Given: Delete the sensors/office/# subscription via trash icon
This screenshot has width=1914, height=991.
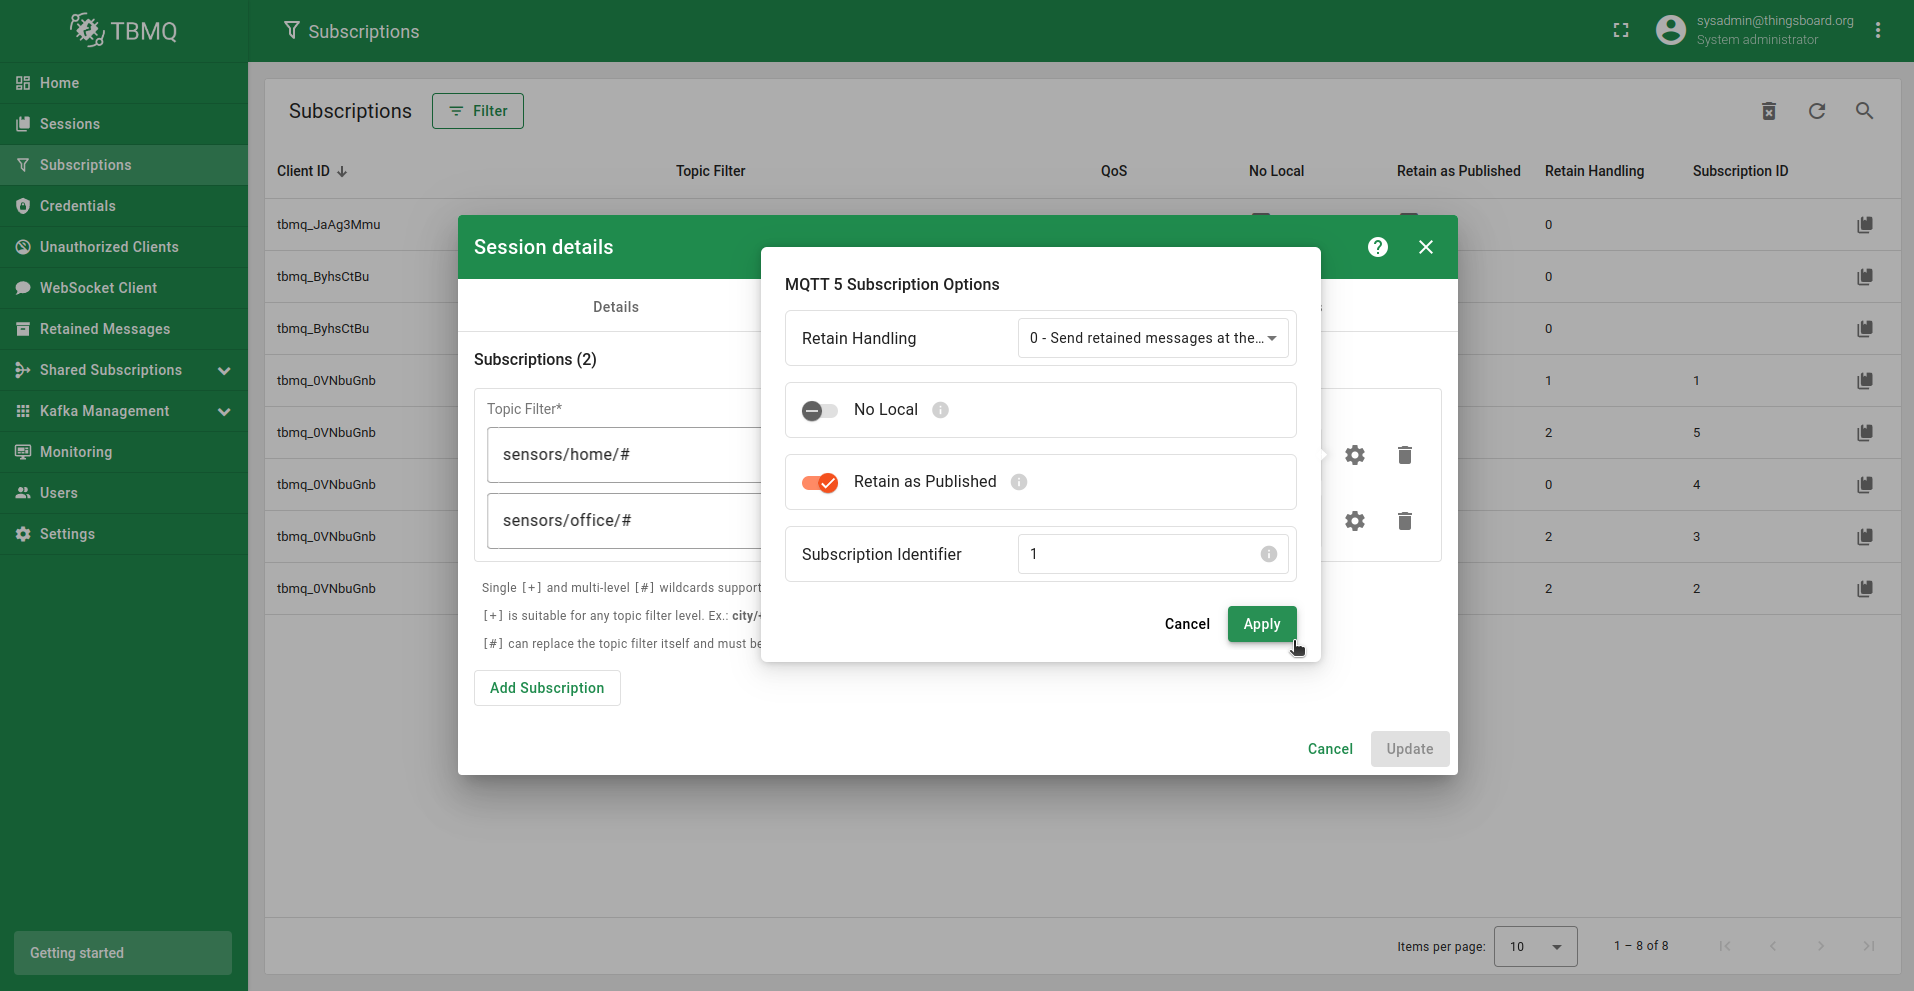Looking at the screenshot, I should (1404, 521).
